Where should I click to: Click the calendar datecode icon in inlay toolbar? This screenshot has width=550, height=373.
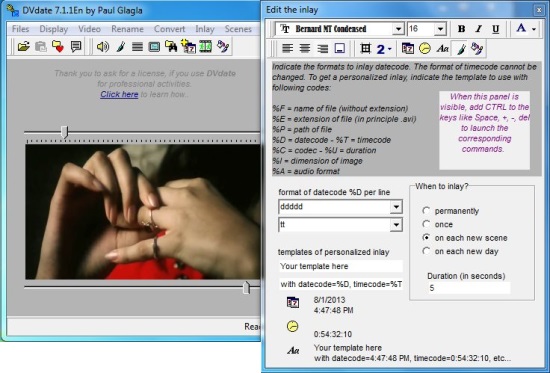coord(408,48)
